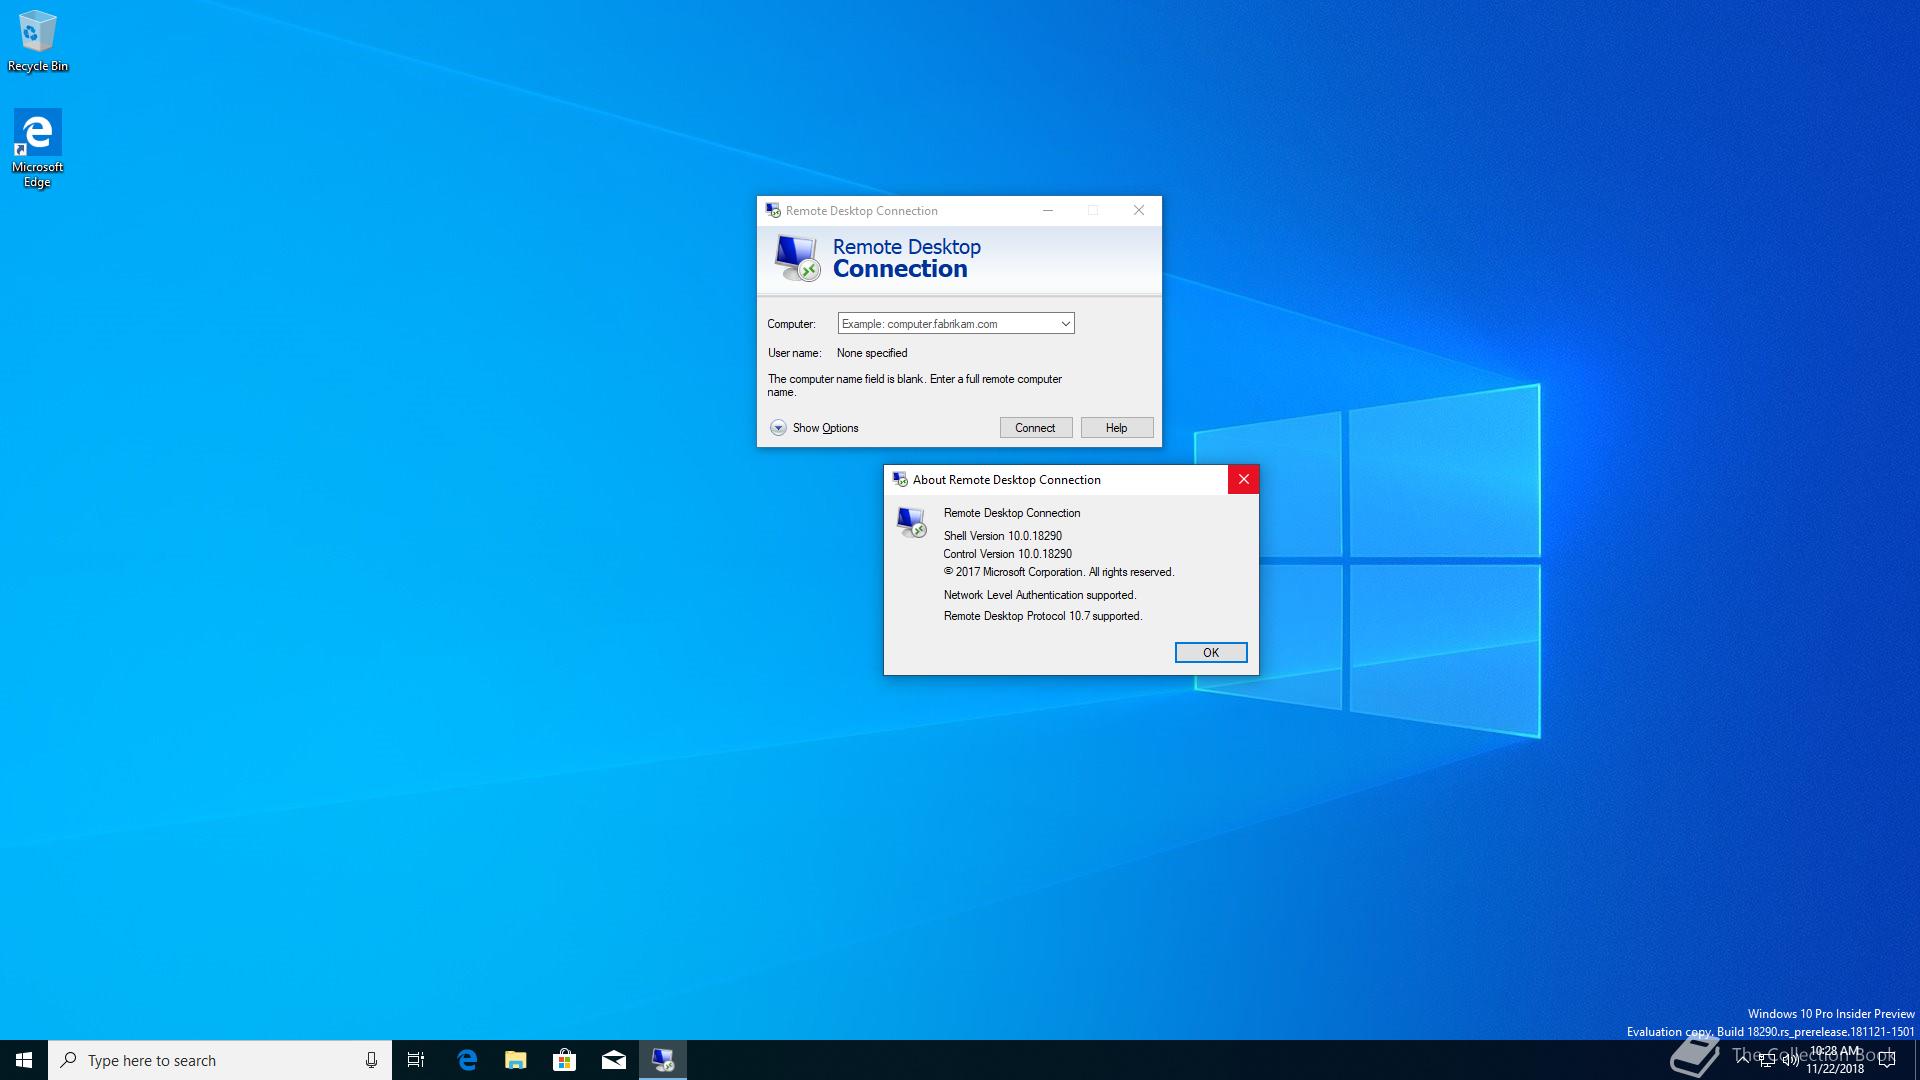Open the Action Center notification icon
Viewport: 1920px width, 1080px height.
coord(1887,1060)
